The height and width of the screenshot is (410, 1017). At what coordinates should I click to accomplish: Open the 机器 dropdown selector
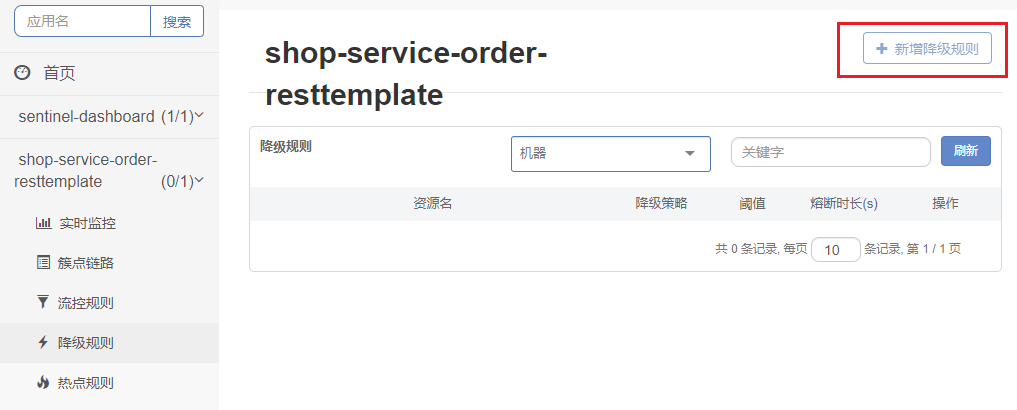point(611,154)
